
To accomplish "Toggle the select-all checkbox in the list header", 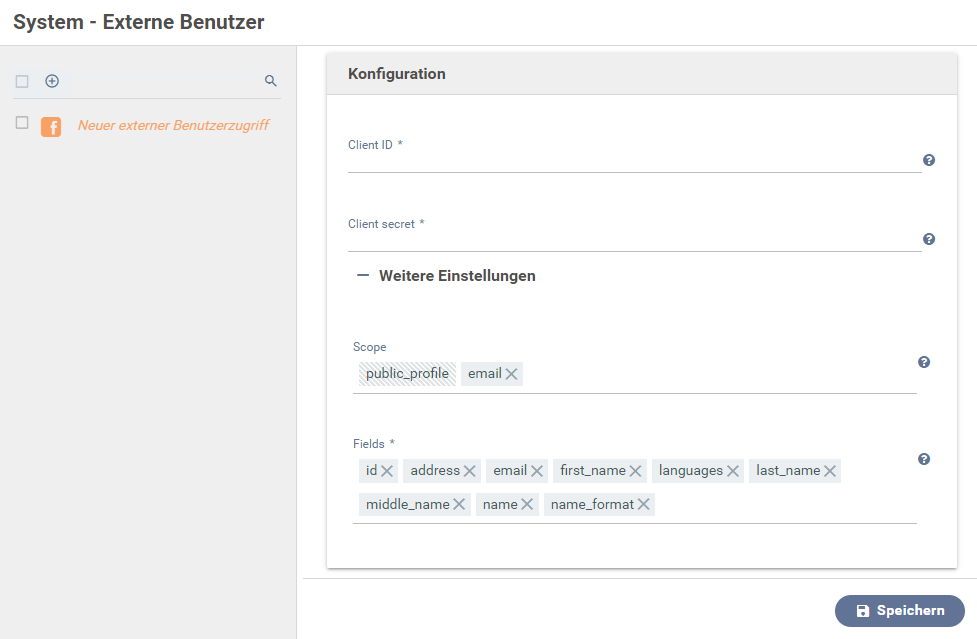I will [22, 81].
